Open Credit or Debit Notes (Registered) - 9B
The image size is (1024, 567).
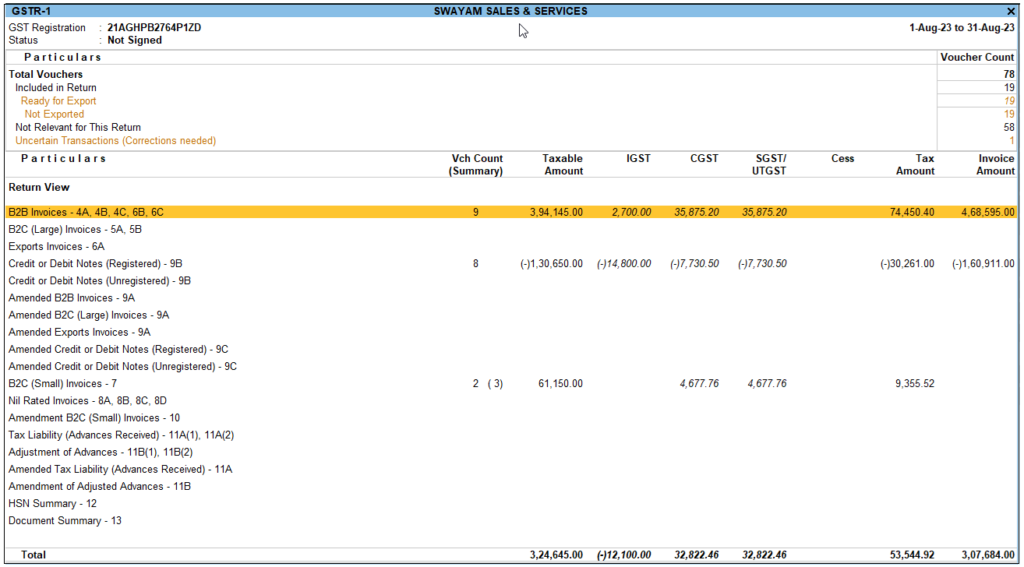pyautogui.click(x=95, y=263)
